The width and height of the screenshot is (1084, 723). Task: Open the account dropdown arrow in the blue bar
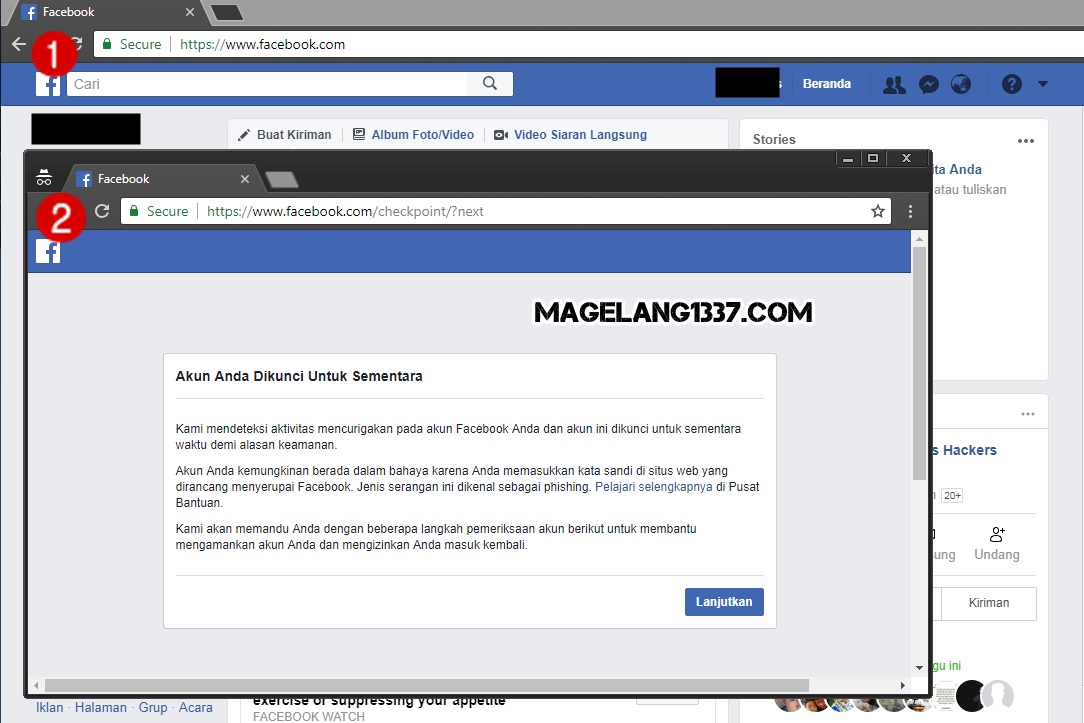tap(1044, 84)
